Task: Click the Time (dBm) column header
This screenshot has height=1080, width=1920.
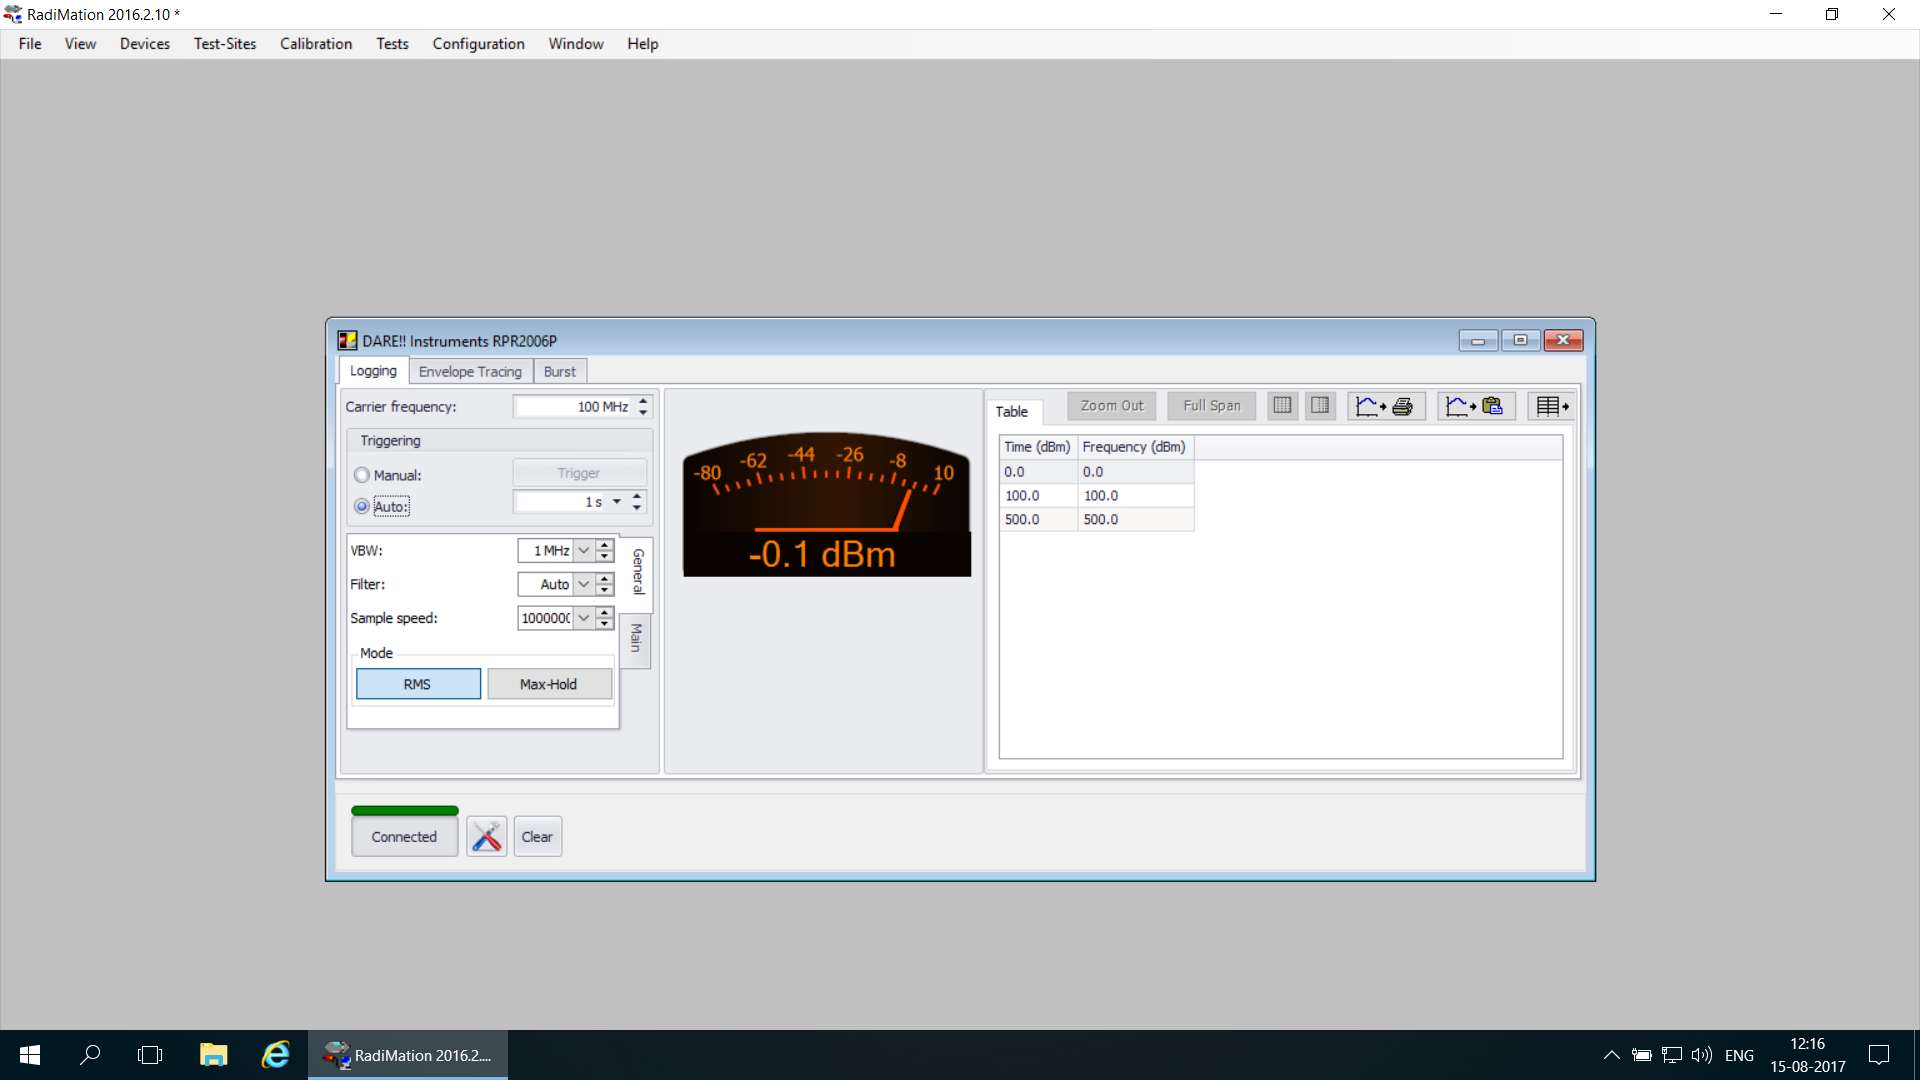Action: pyautogui.click(x=1038, y=447)
